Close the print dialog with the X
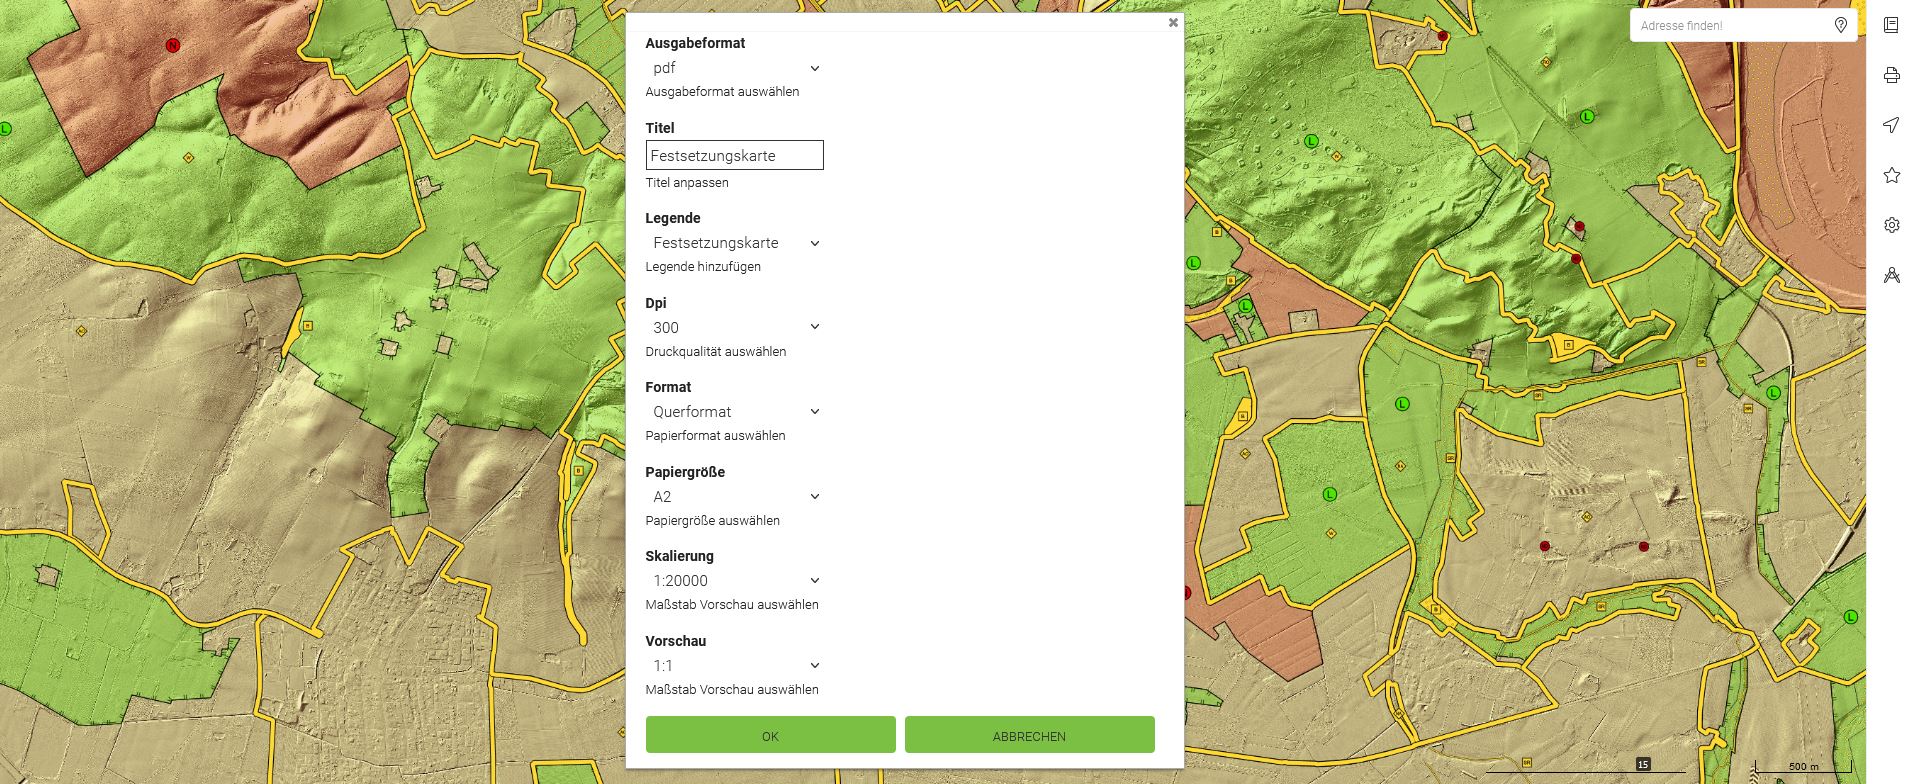Screen dimensions: 1919x784 point(1173,22)
